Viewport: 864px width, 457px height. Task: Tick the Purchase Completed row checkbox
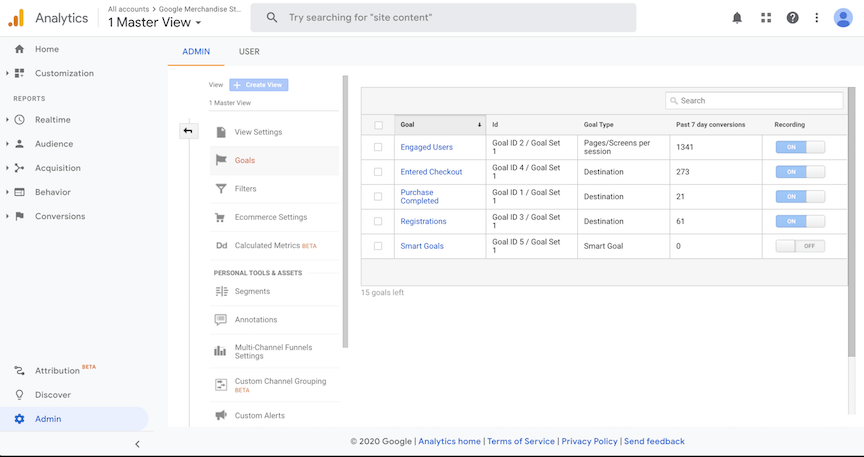point(378,196)
